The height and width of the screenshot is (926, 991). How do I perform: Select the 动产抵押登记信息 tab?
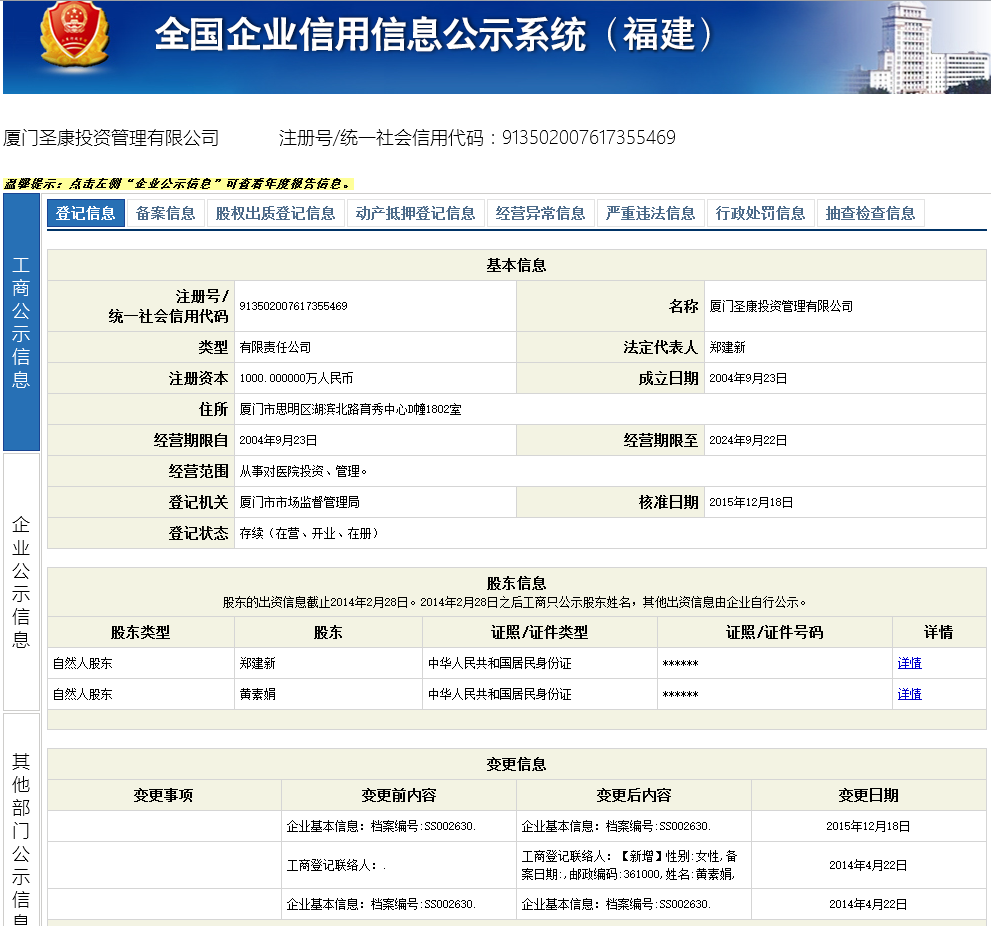[x=415, y=213]
